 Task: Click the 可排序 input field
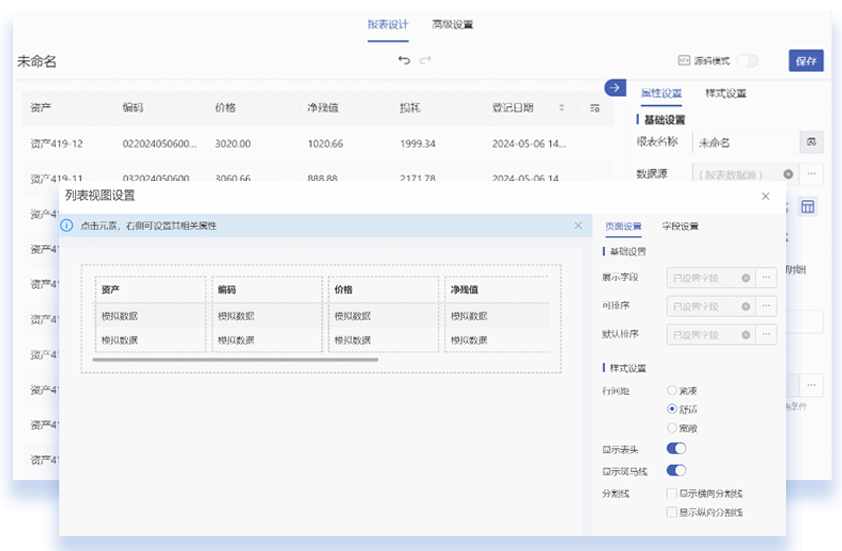[711, 306]
